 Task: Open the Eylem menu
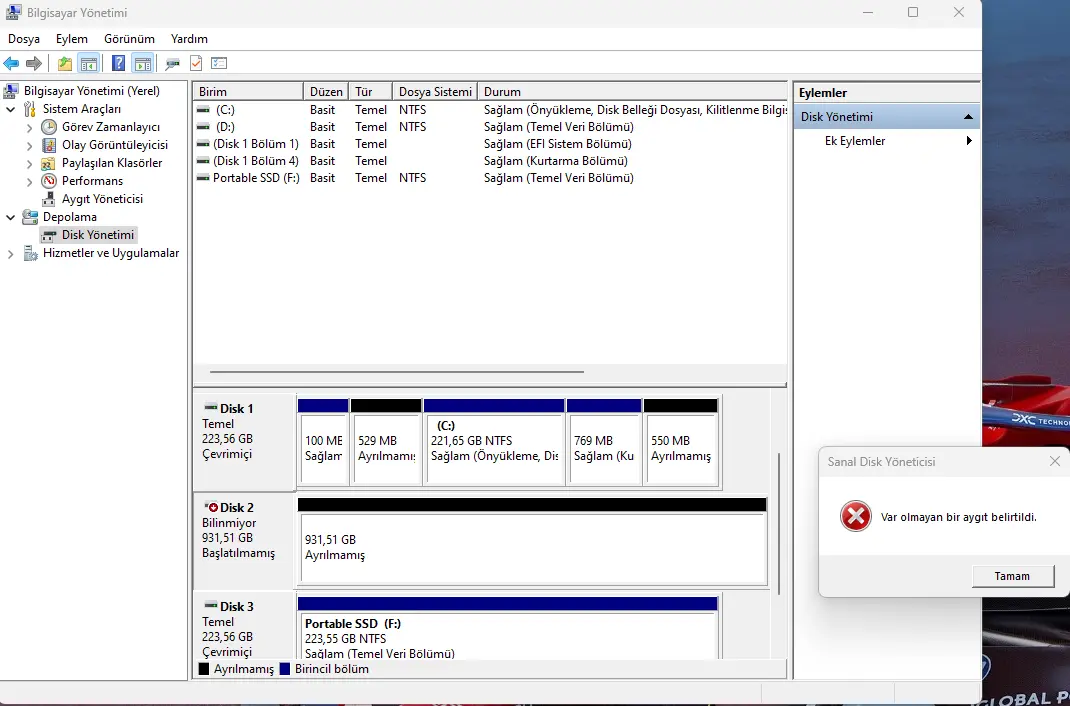pos(72,39)
